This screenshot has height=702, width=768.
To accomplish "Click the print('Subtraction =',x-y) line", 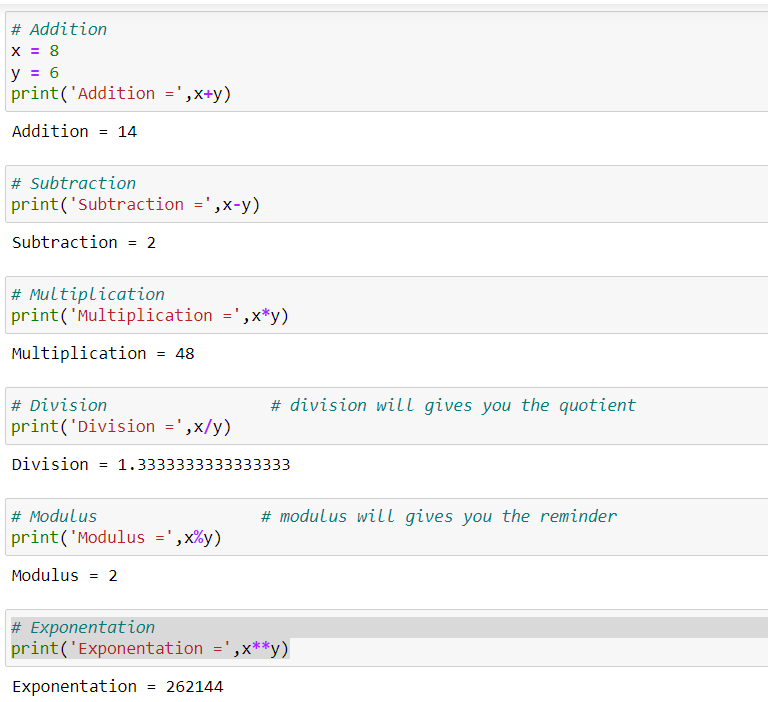I will (x=136, y=205).
